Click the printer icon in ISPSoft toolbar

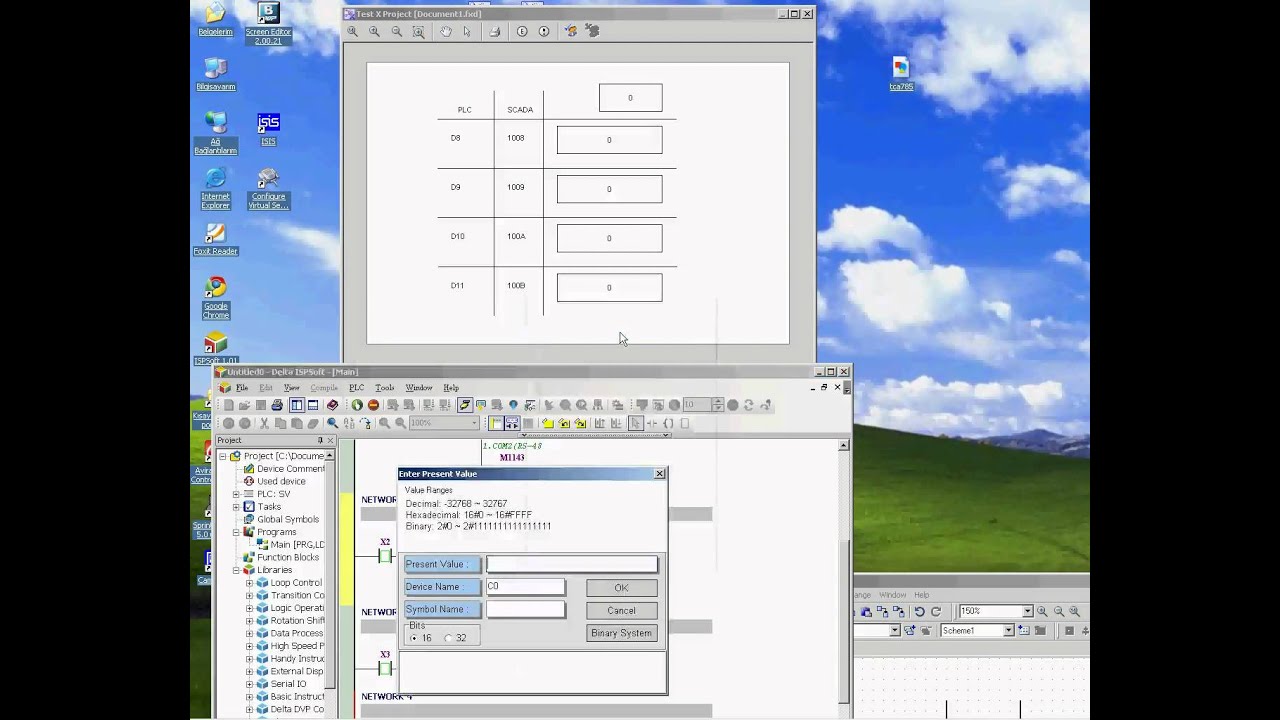coord(277,405)
